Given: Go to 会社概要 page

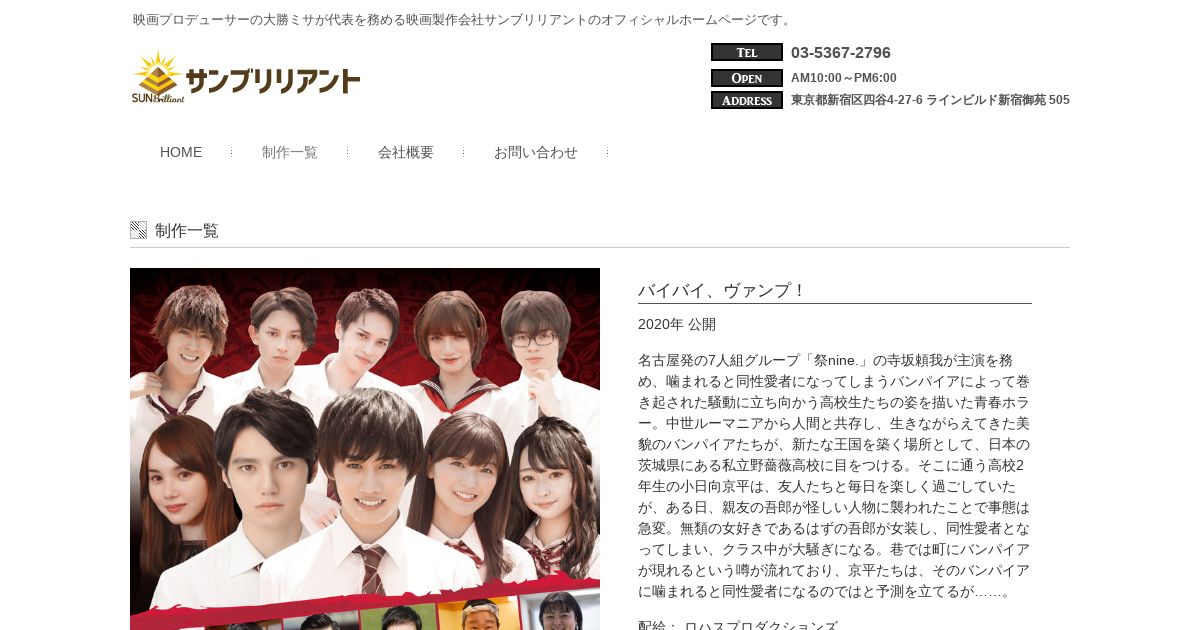Looking at the screenshot, I should click(x=406, y=152).
